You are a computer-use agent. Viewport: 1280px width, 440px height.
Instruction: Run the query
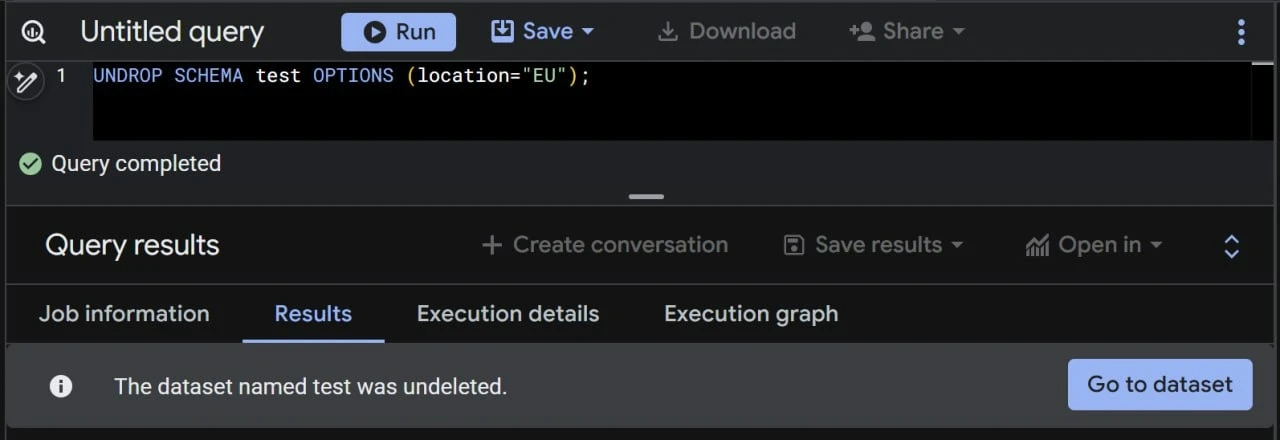pyautogui.click(x=398, y=32)
